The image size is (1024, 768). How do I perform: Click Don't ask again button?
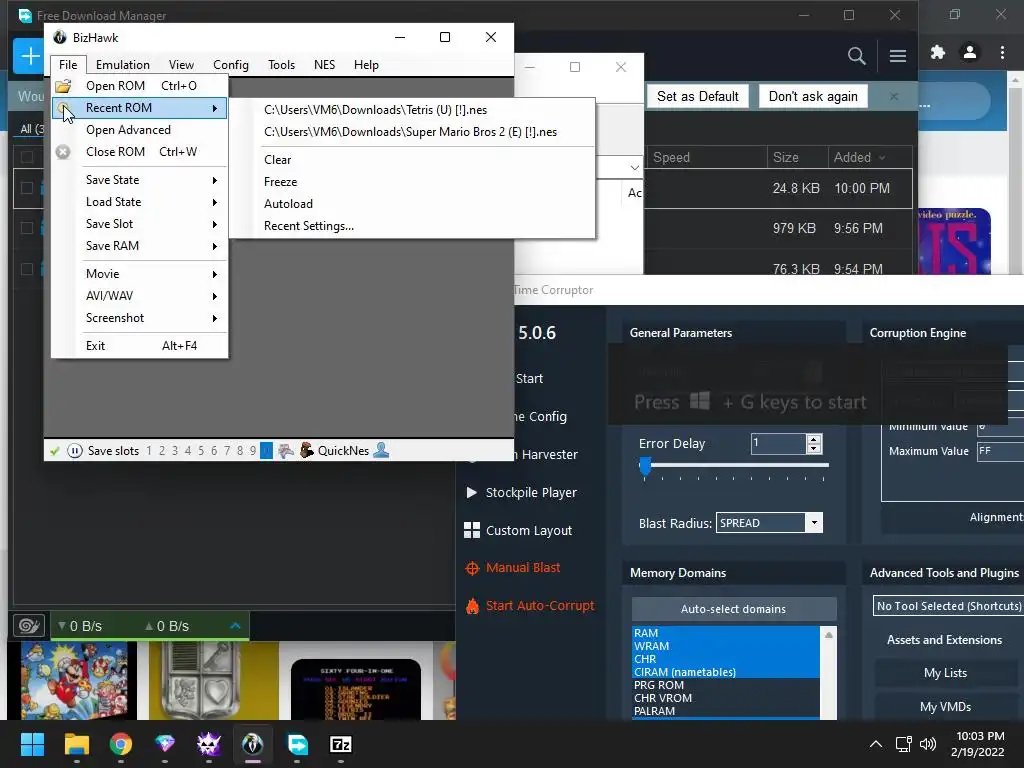point(813,96)
